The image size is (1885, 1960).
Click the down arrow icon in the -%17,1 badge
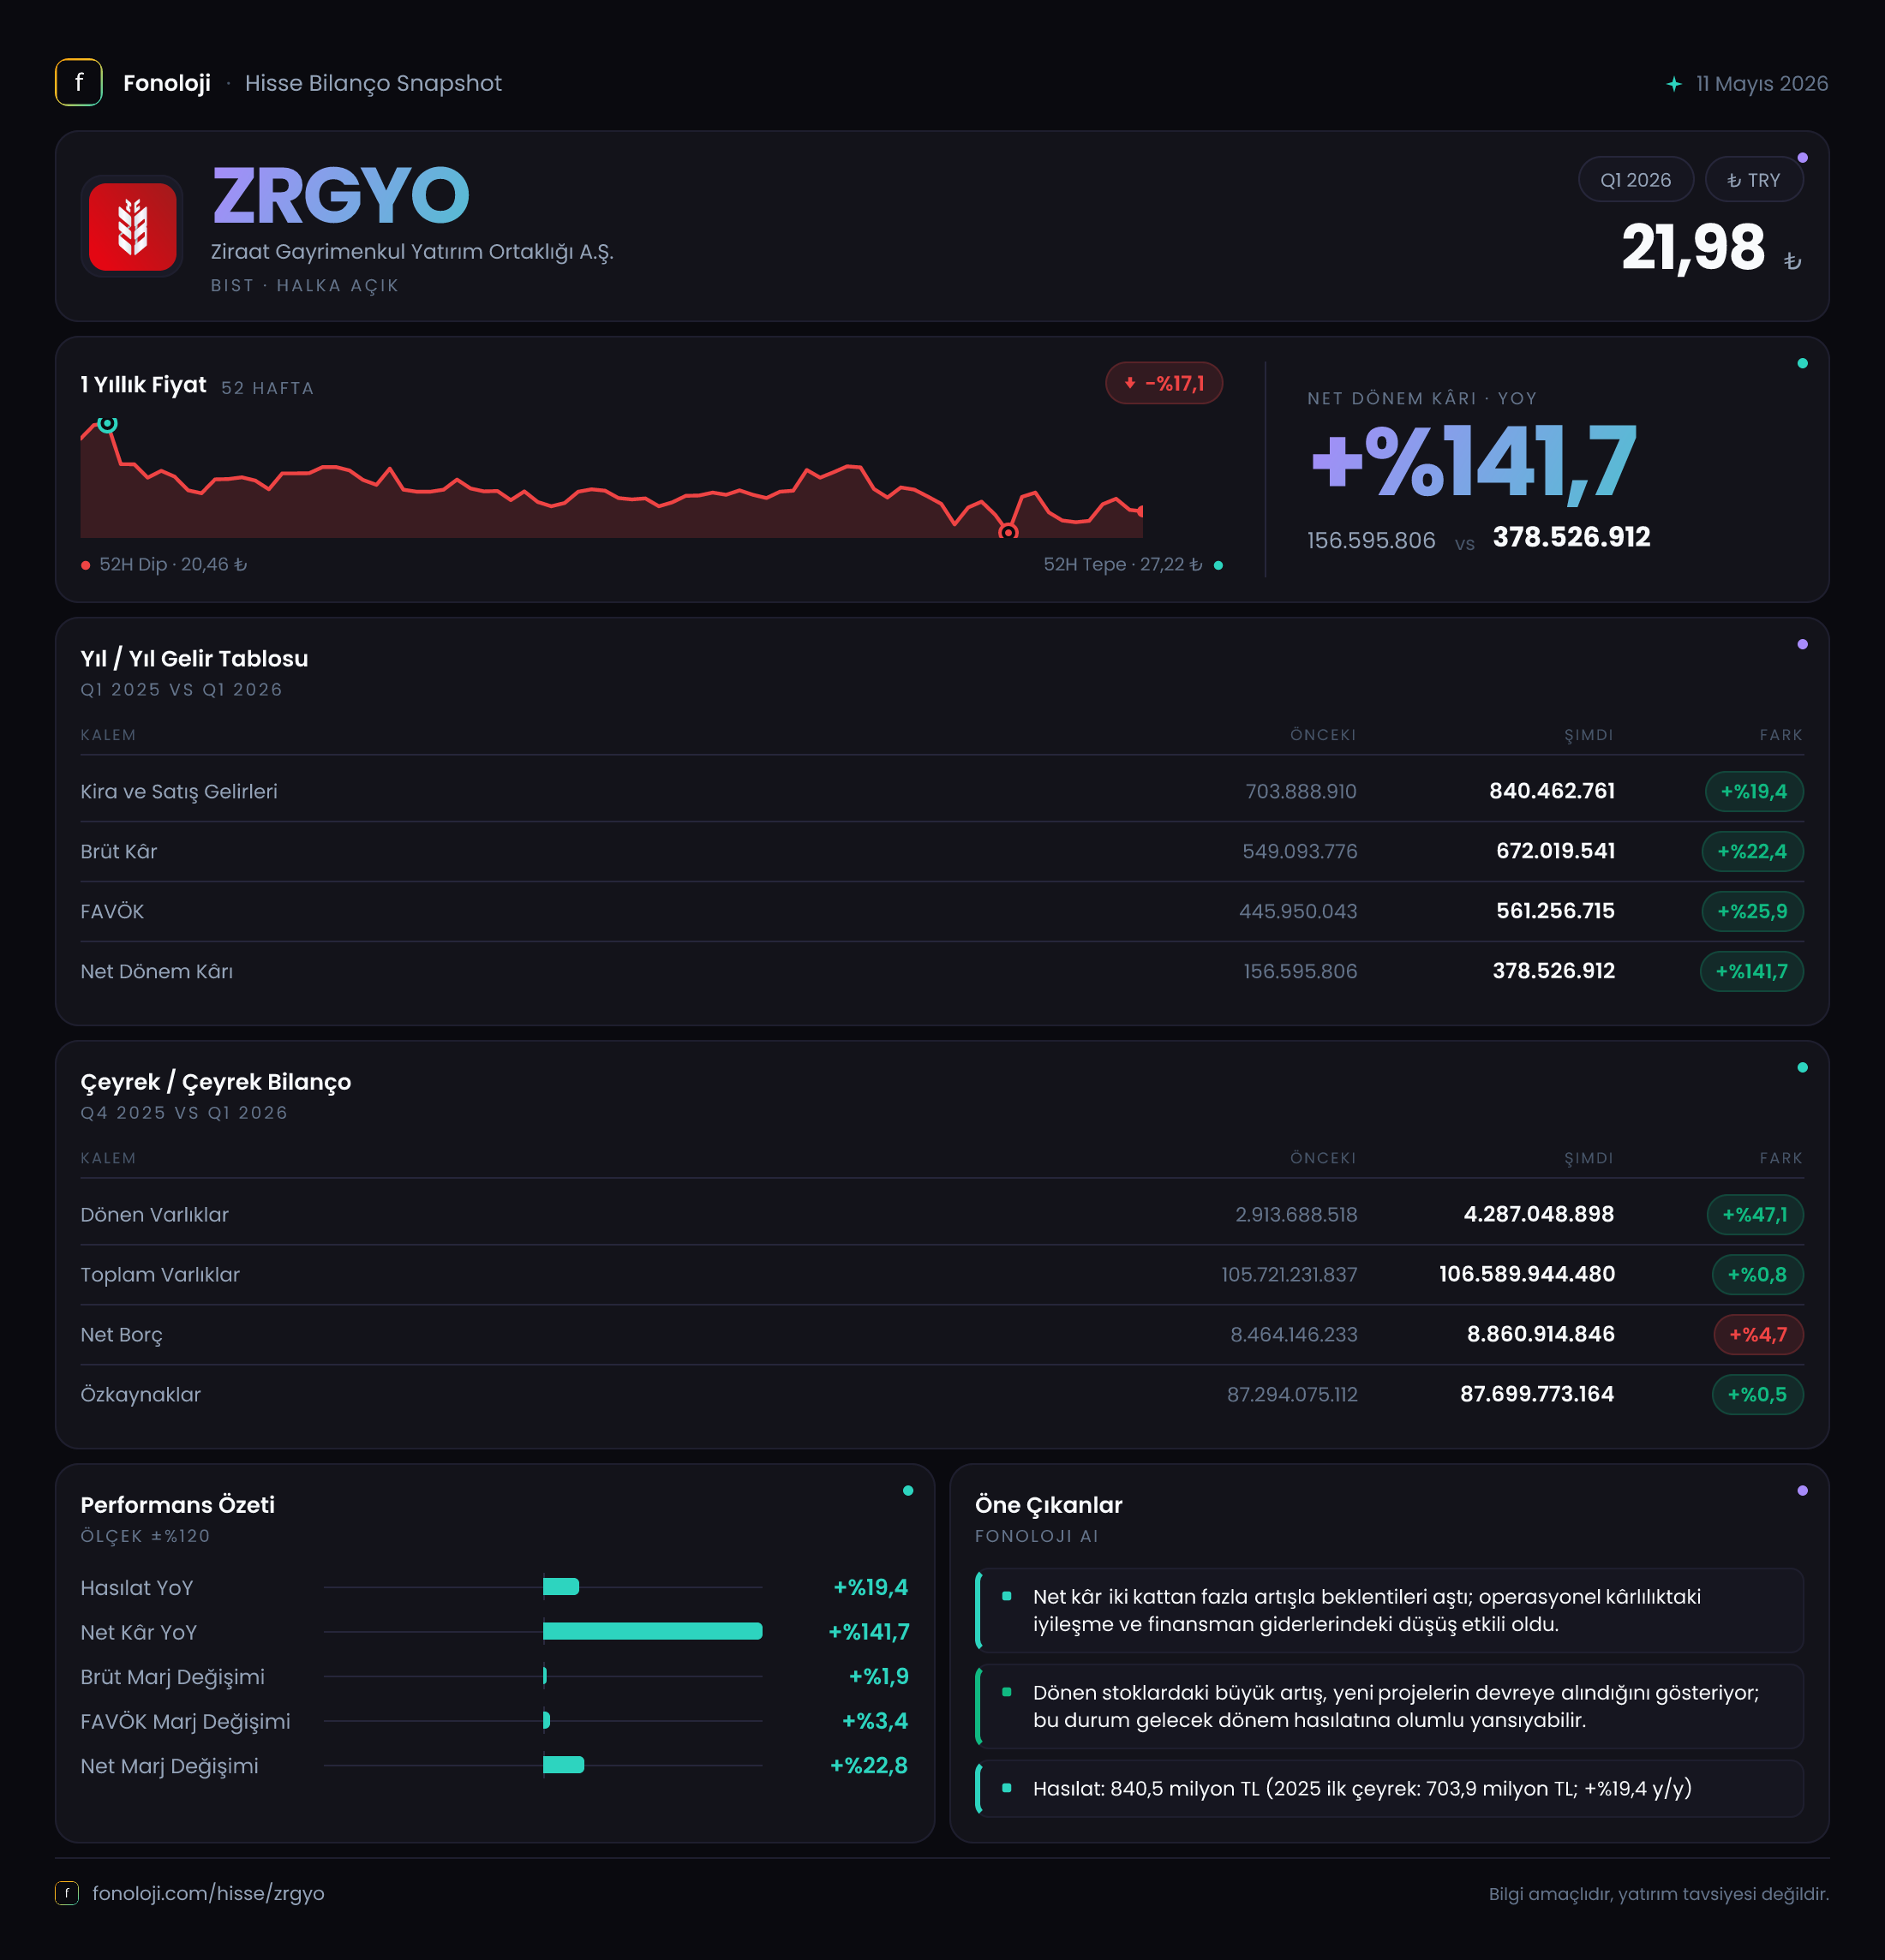click(x=1130, y=383)
